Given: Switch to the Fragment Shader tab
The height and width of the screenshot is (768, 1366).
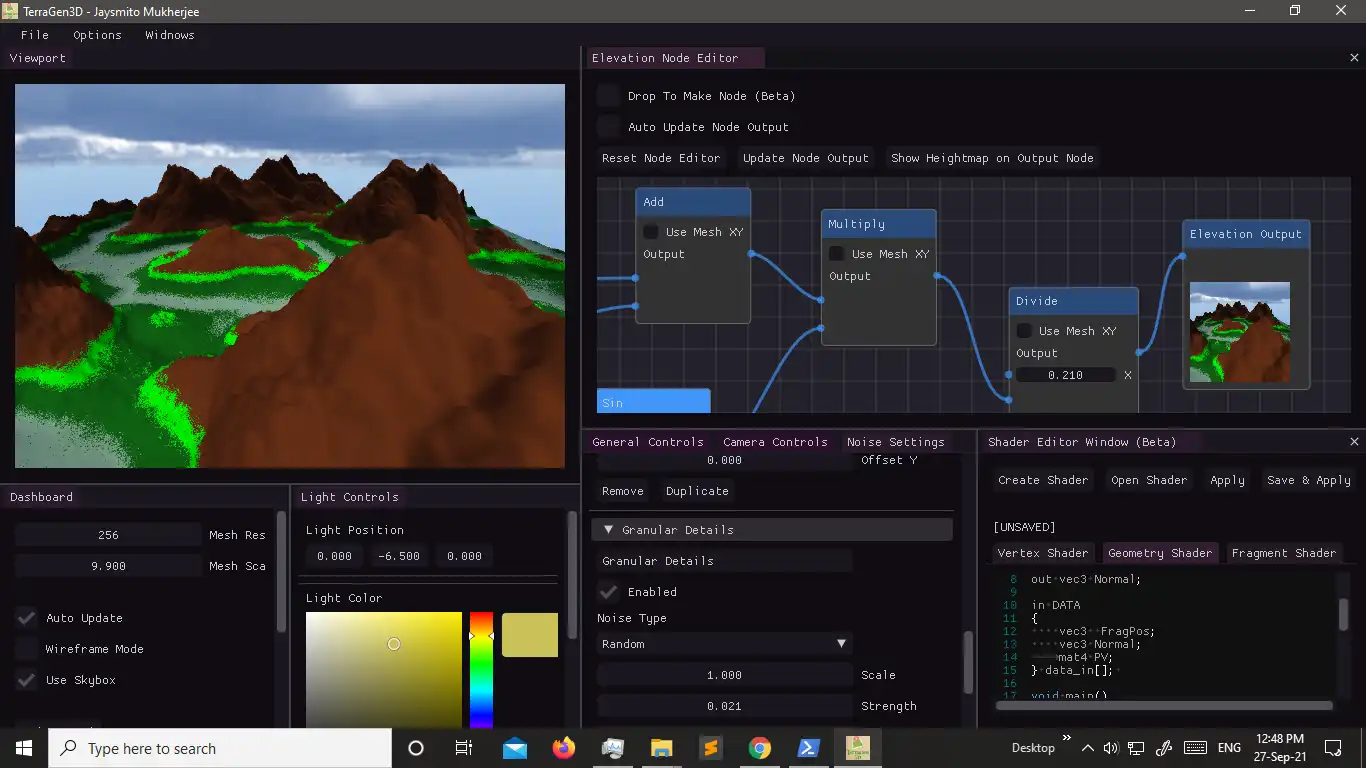Looking at the screenshot, I should point(1283,553).
